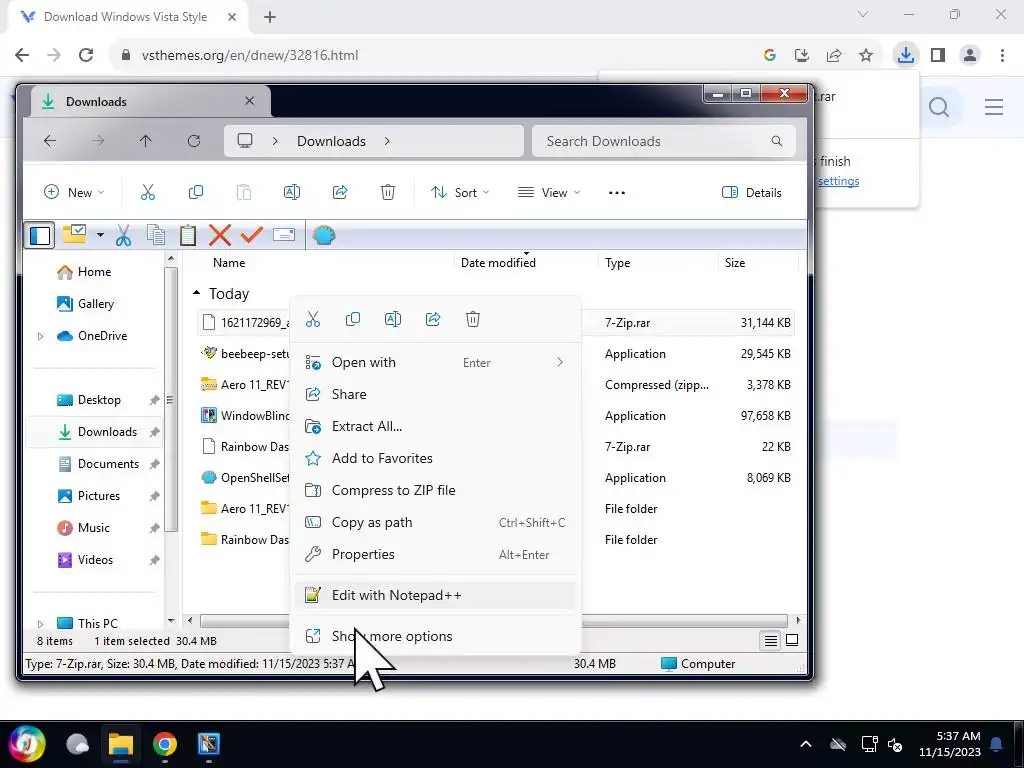This screenshot has height=768, width=1024.
Task: Choose Edit with Notepad++
Action: click(435, 596)
